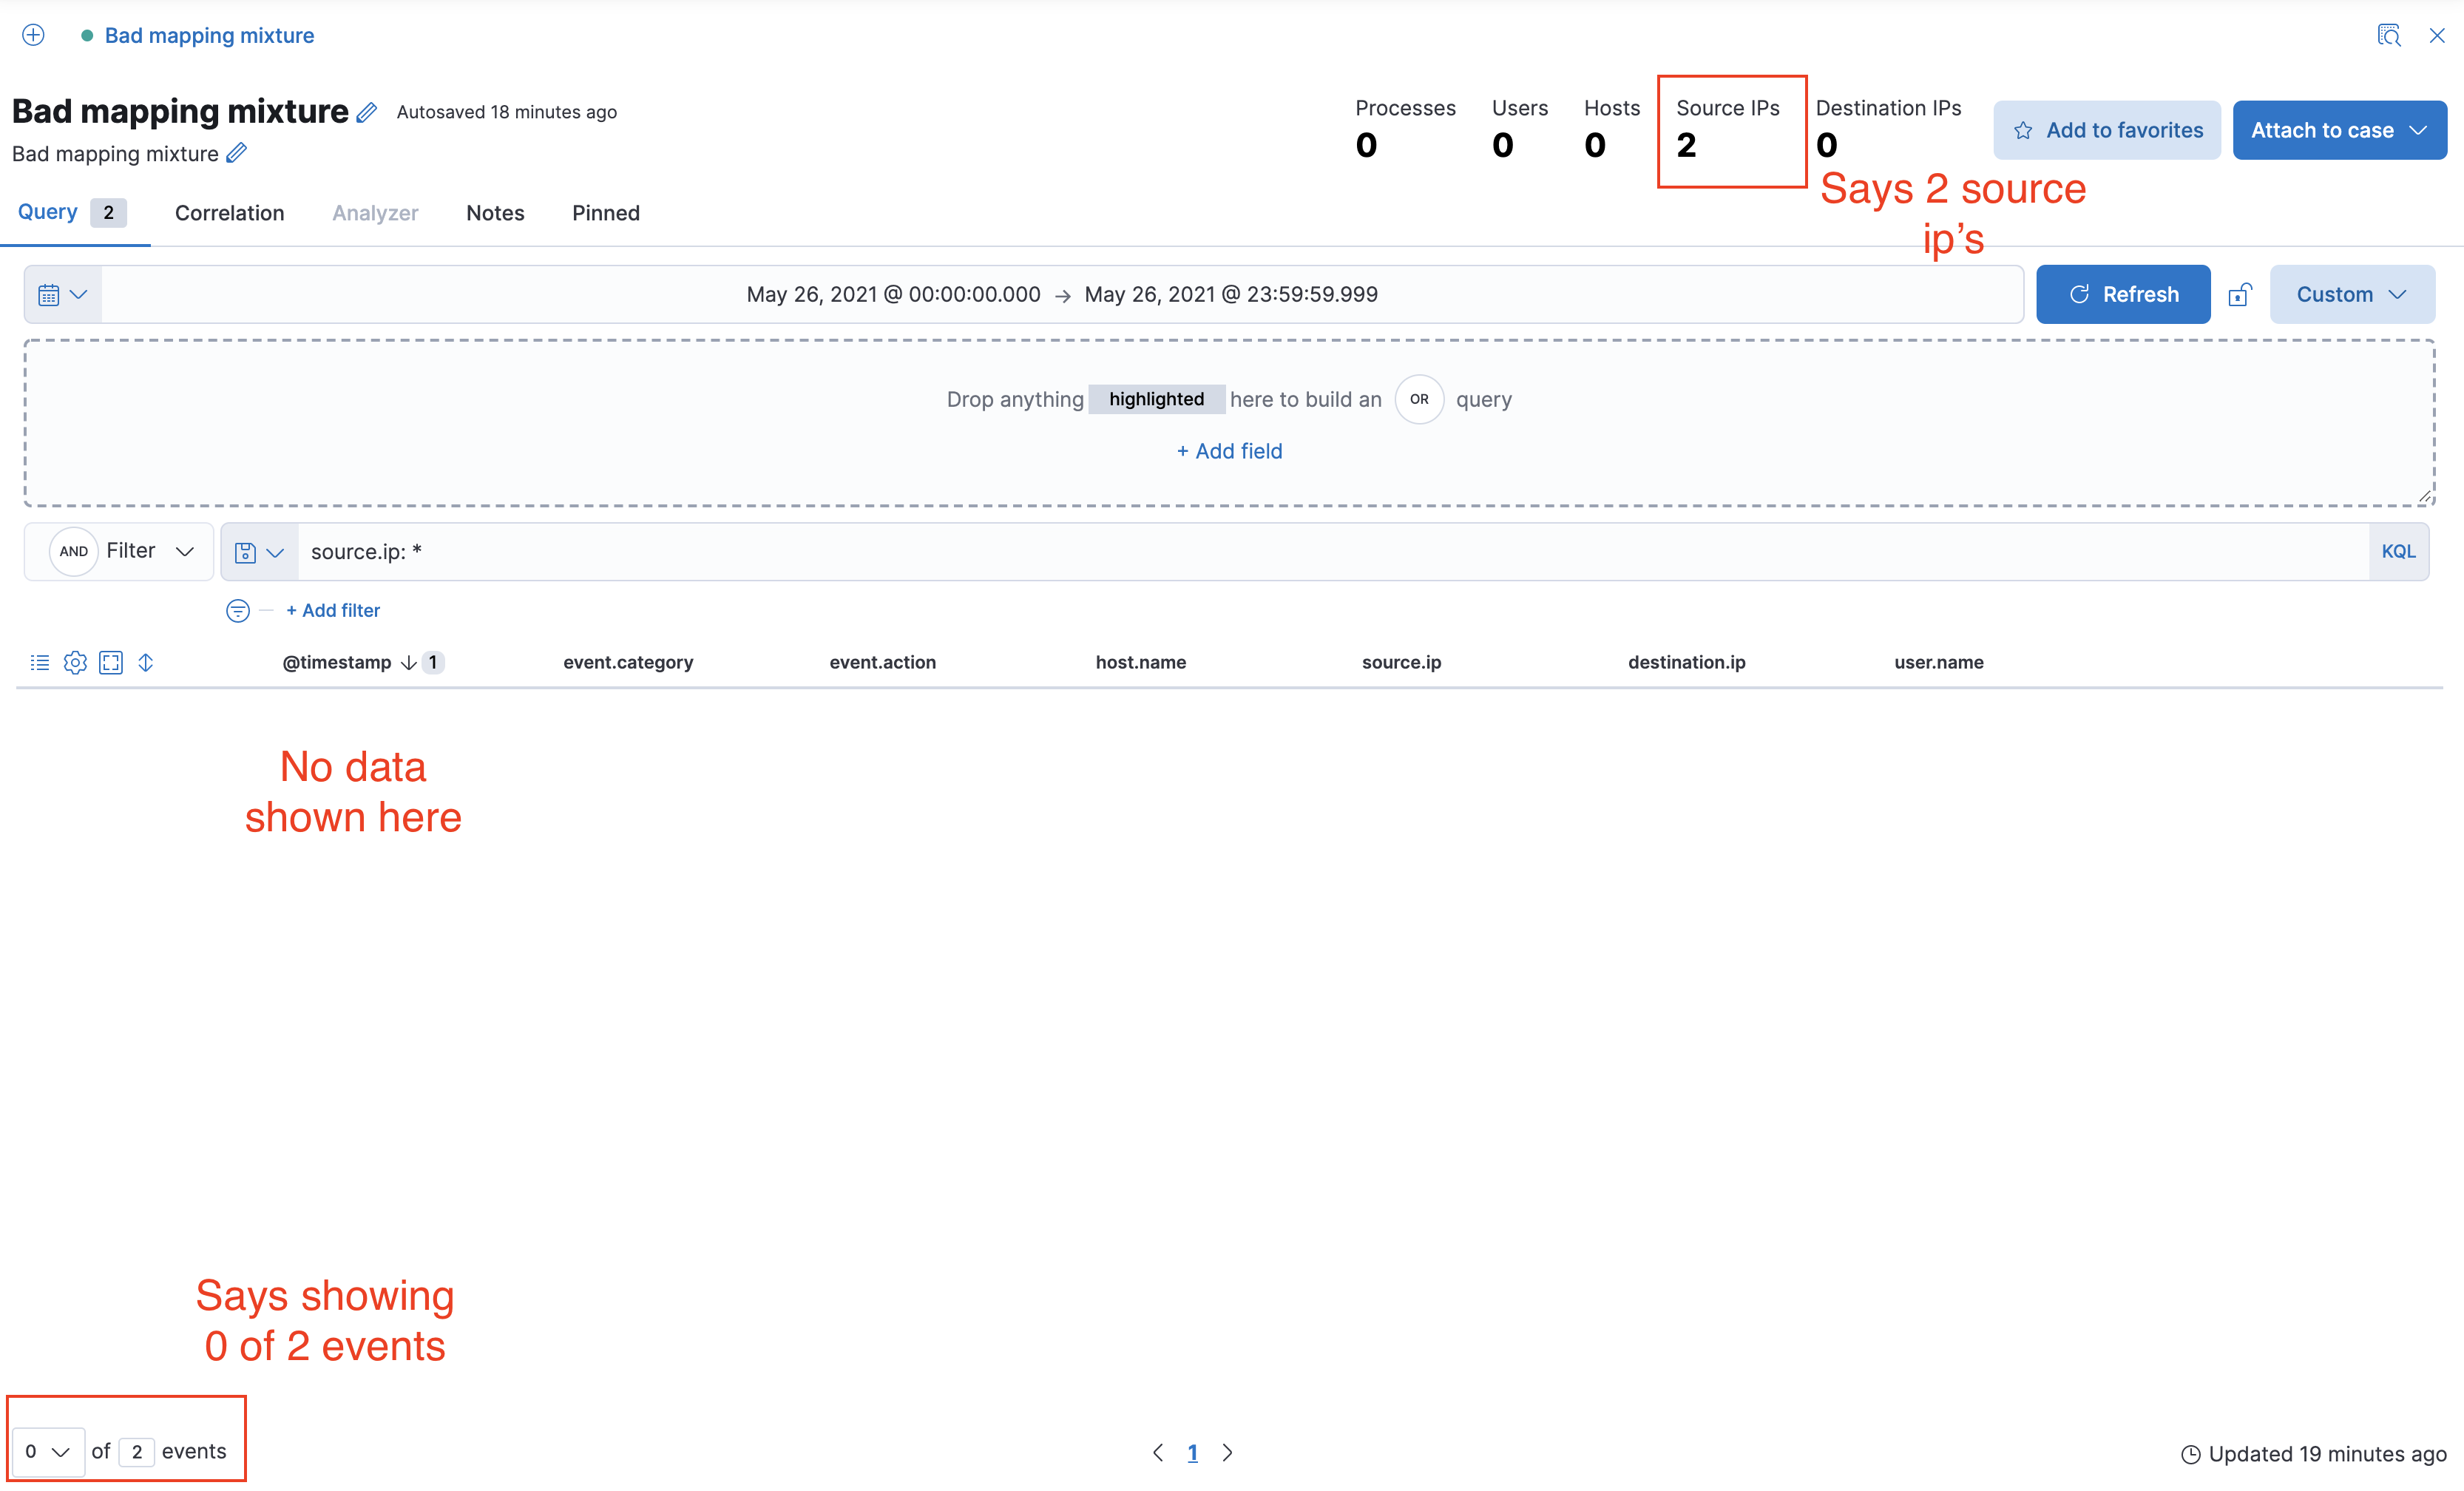Image resolution: width=2464 pixels, height=1491 pixels.
Task: Click the add new timeline plus icon
Action: click(x=33, y=35)
